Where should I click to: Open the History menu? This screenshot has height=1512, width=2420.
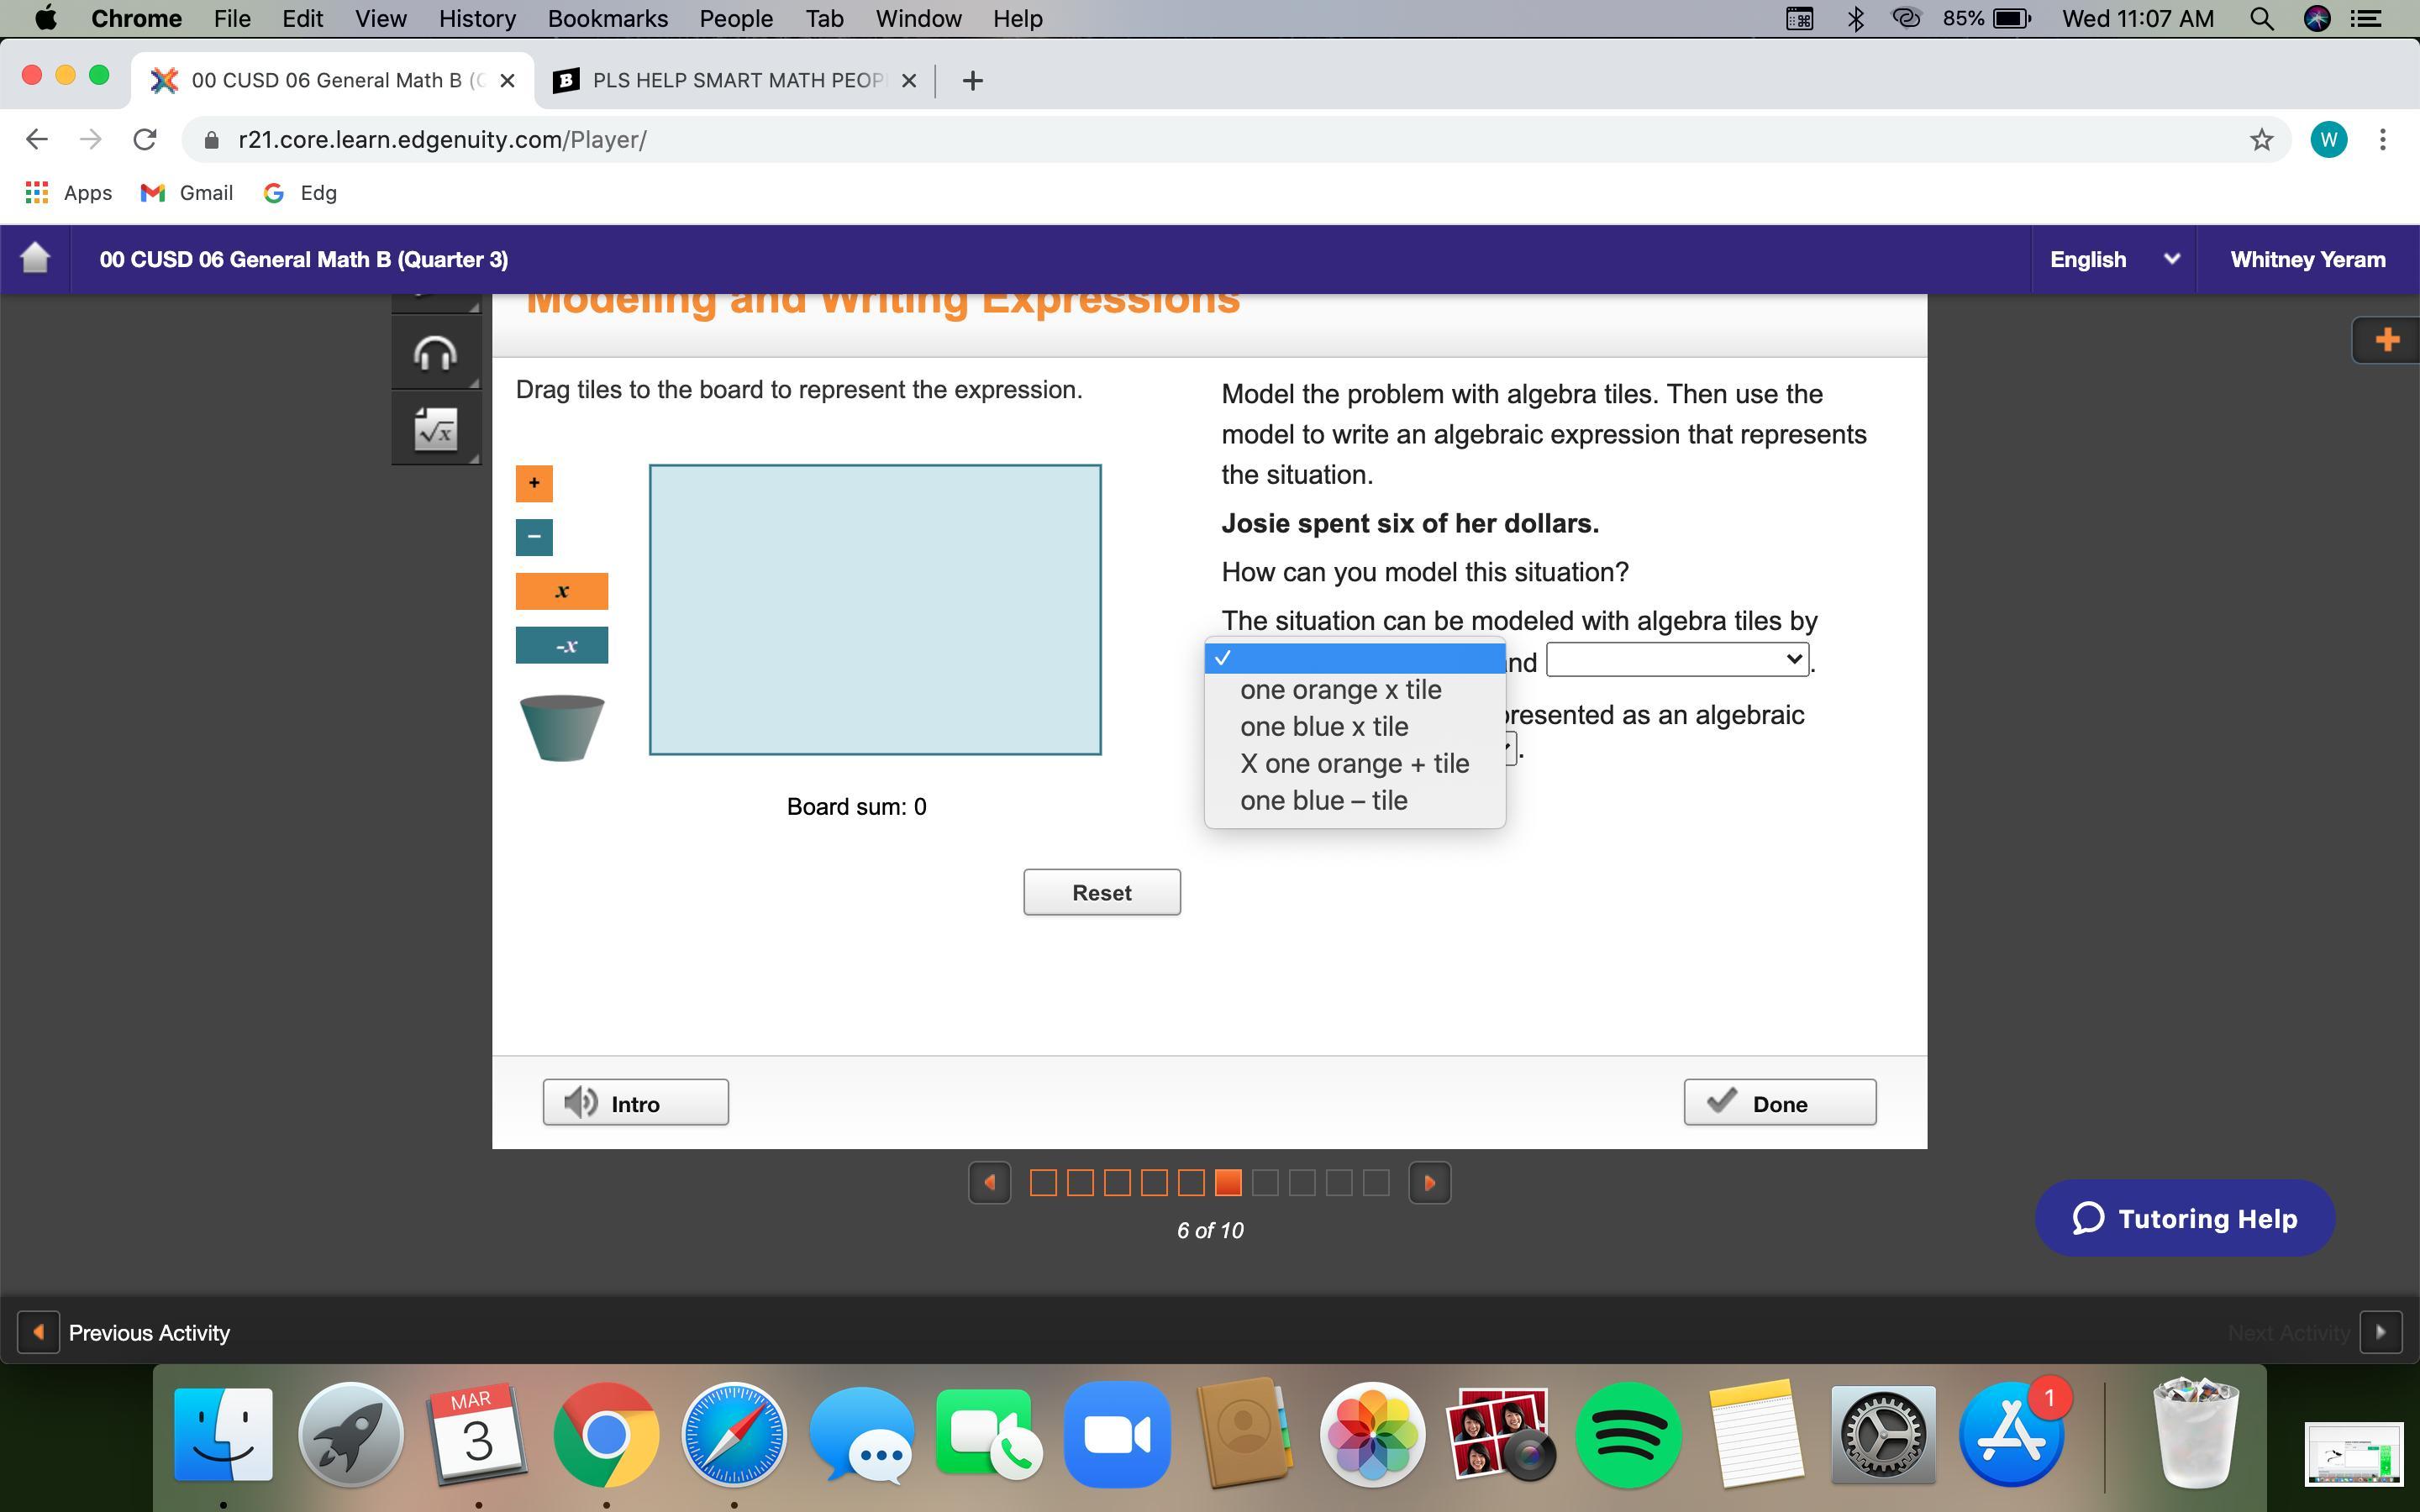[x=476, y=19]
